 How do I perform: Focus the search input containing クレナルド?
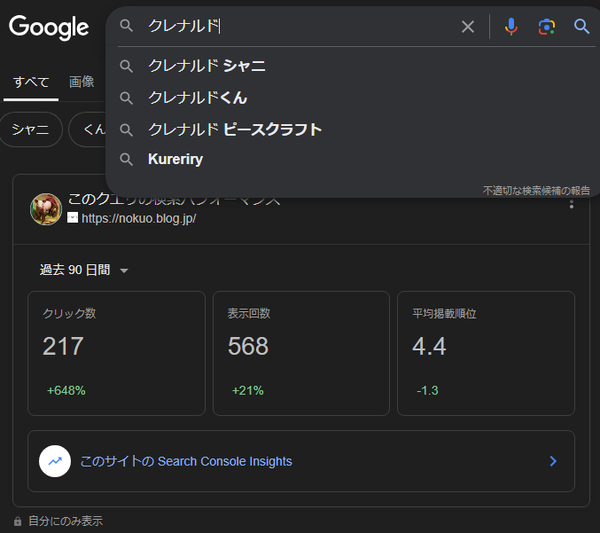(x=298, y=26)
